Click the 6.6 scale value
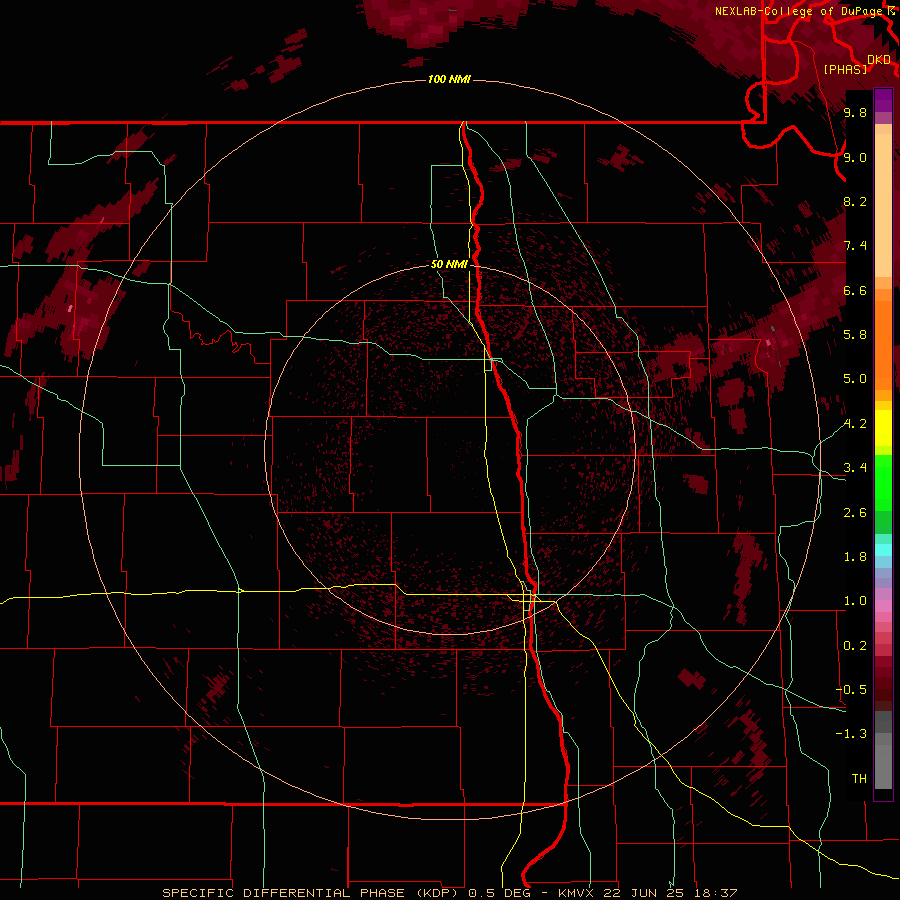 coord(855,290)
